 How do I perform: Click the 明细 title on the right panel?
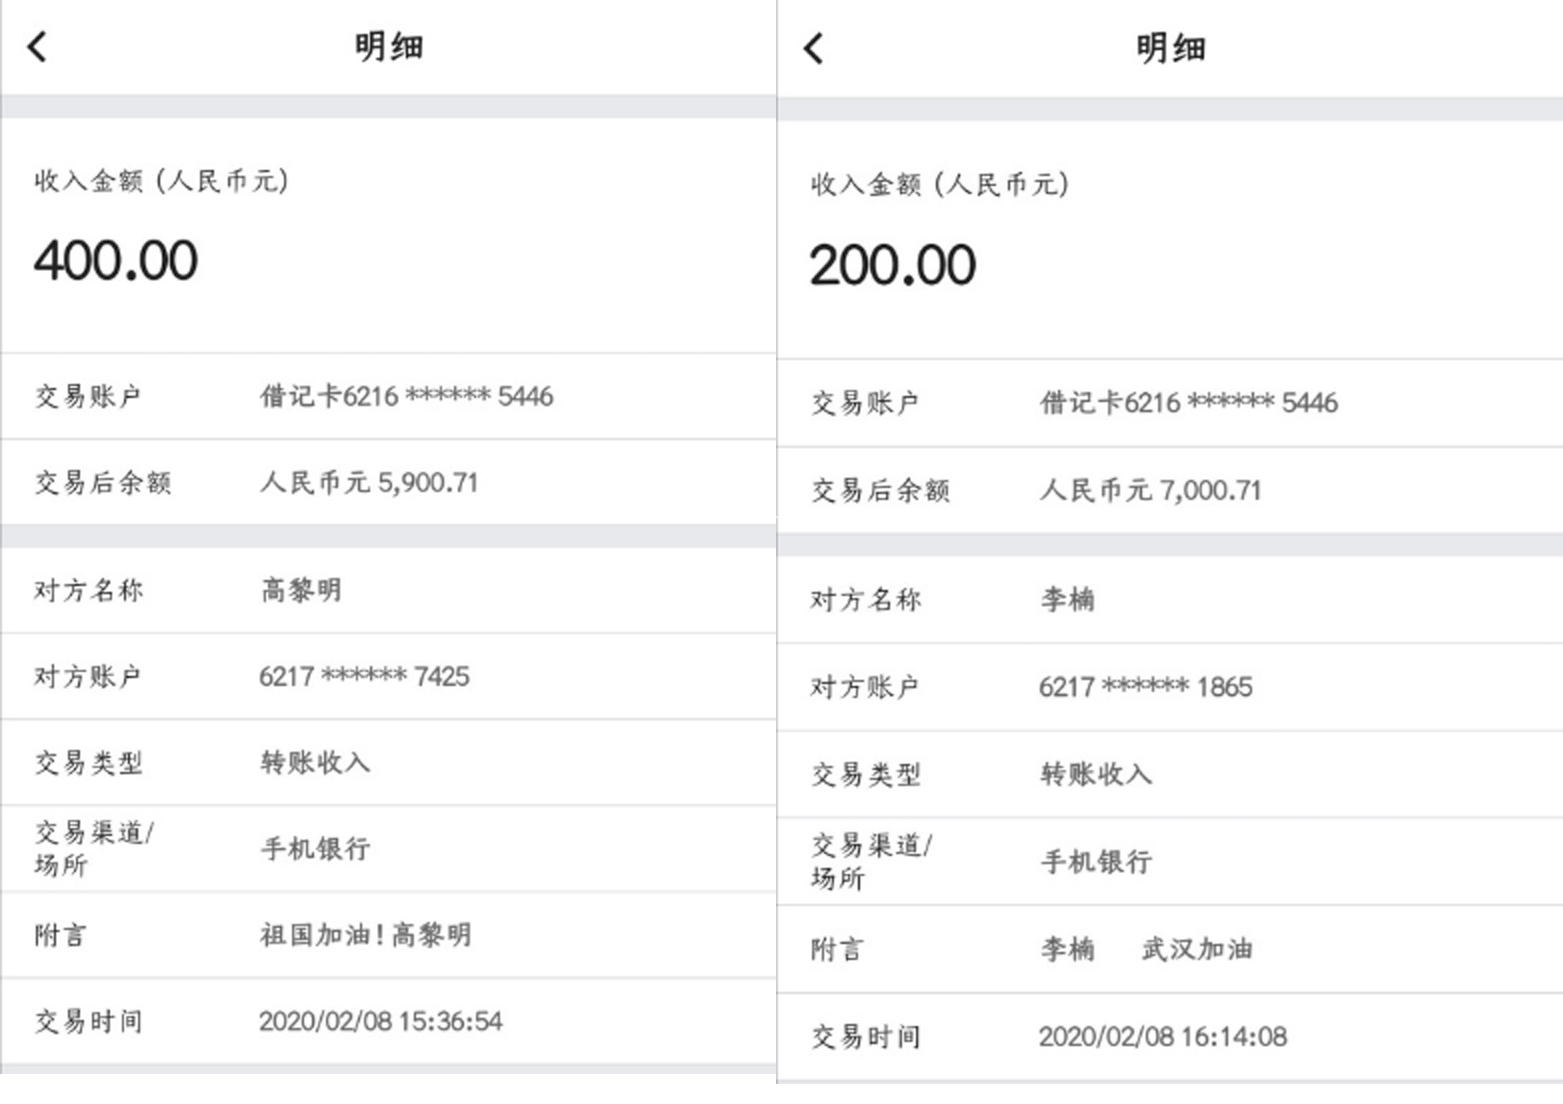[1170, 48]
